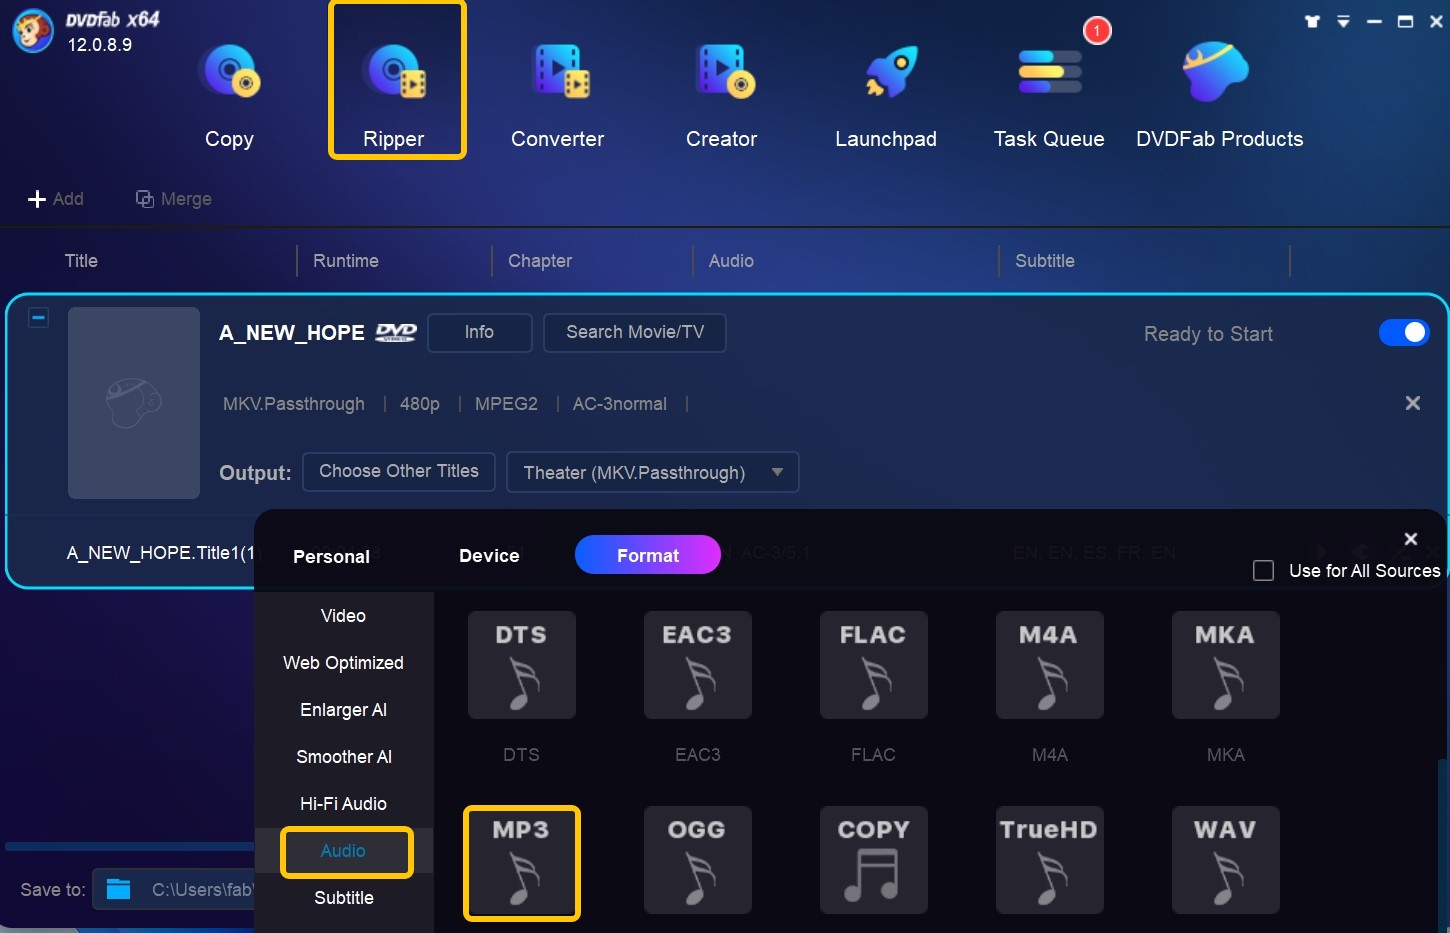Enable Use for All Sources
This screenshot has width=1450, height=933.
[1263, 570]
